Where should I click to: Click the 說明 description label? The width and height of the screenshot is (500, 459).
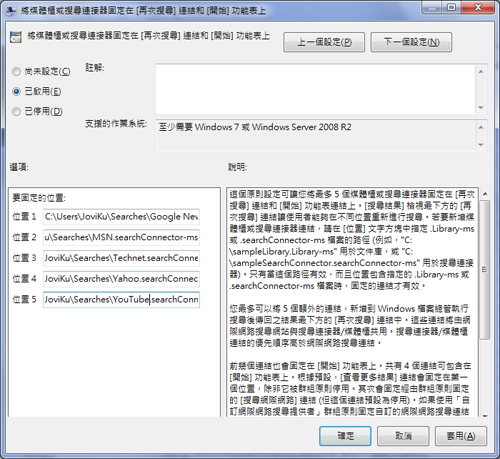237,167
